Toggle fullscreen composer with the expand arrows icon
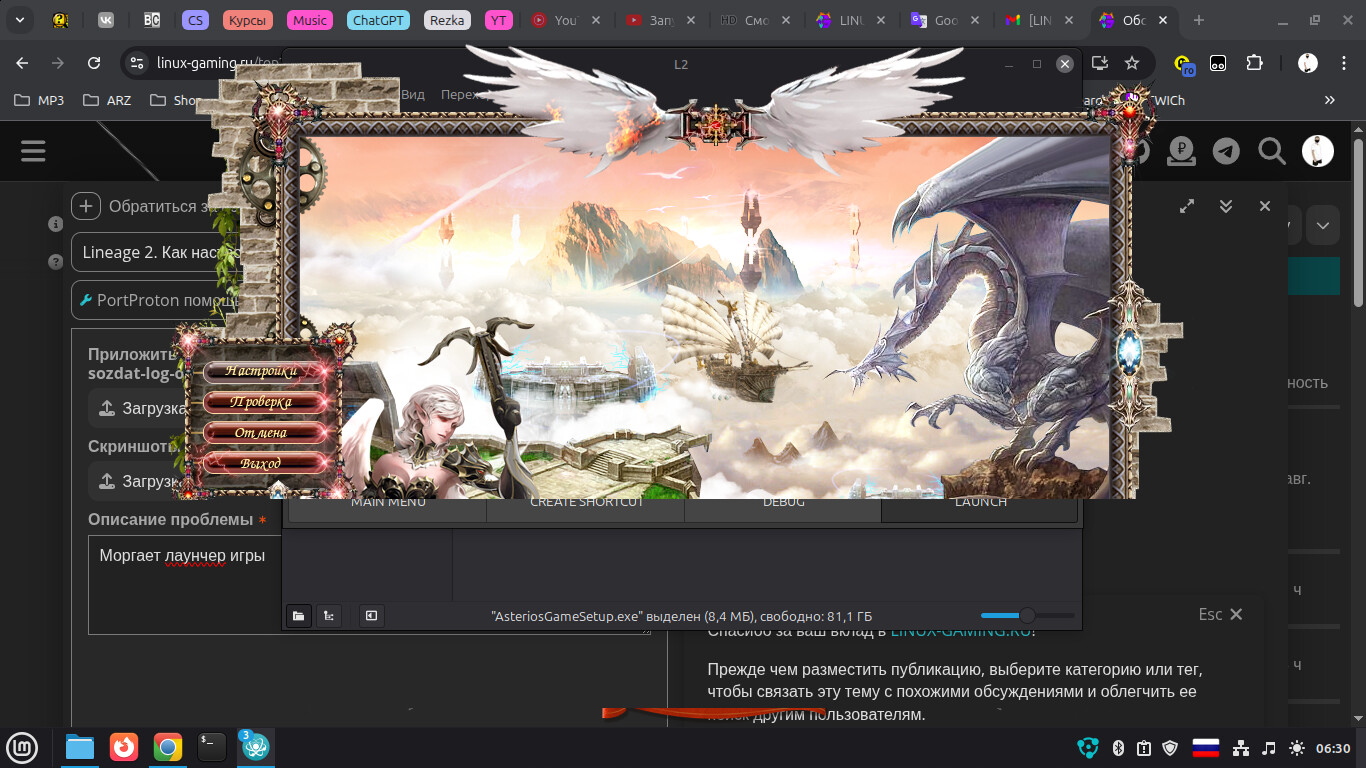 click(x=1187, y=206)
